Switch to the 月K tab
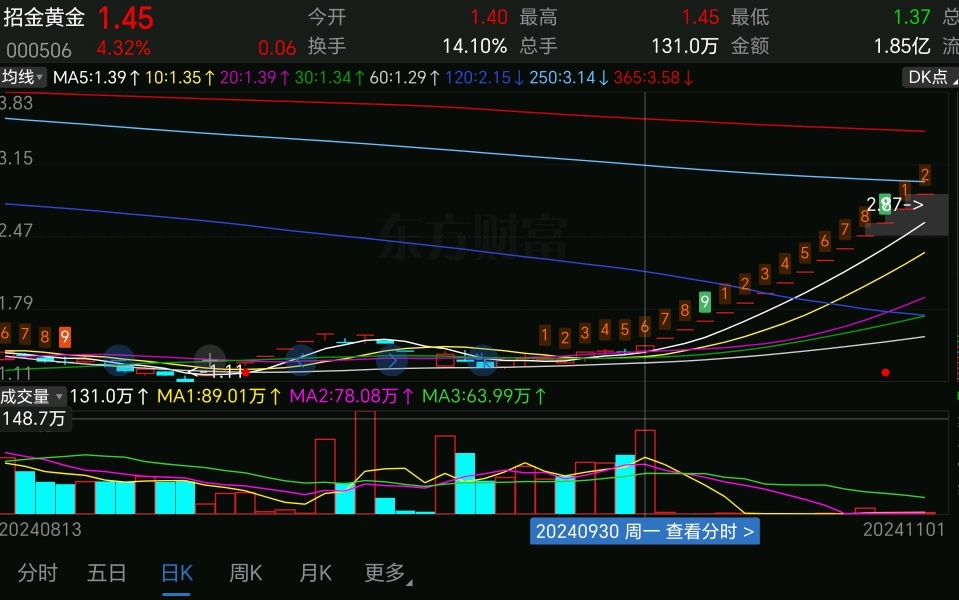 point(316,573)
